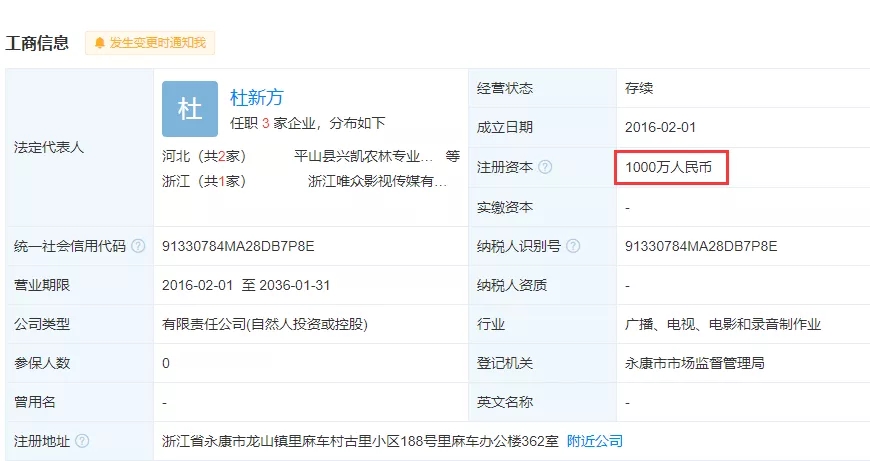This screenshot has height=461, width=870.
Task: Click business term 2016-02-01 至 2036-01-31
Action: click(x=246, y=285)
